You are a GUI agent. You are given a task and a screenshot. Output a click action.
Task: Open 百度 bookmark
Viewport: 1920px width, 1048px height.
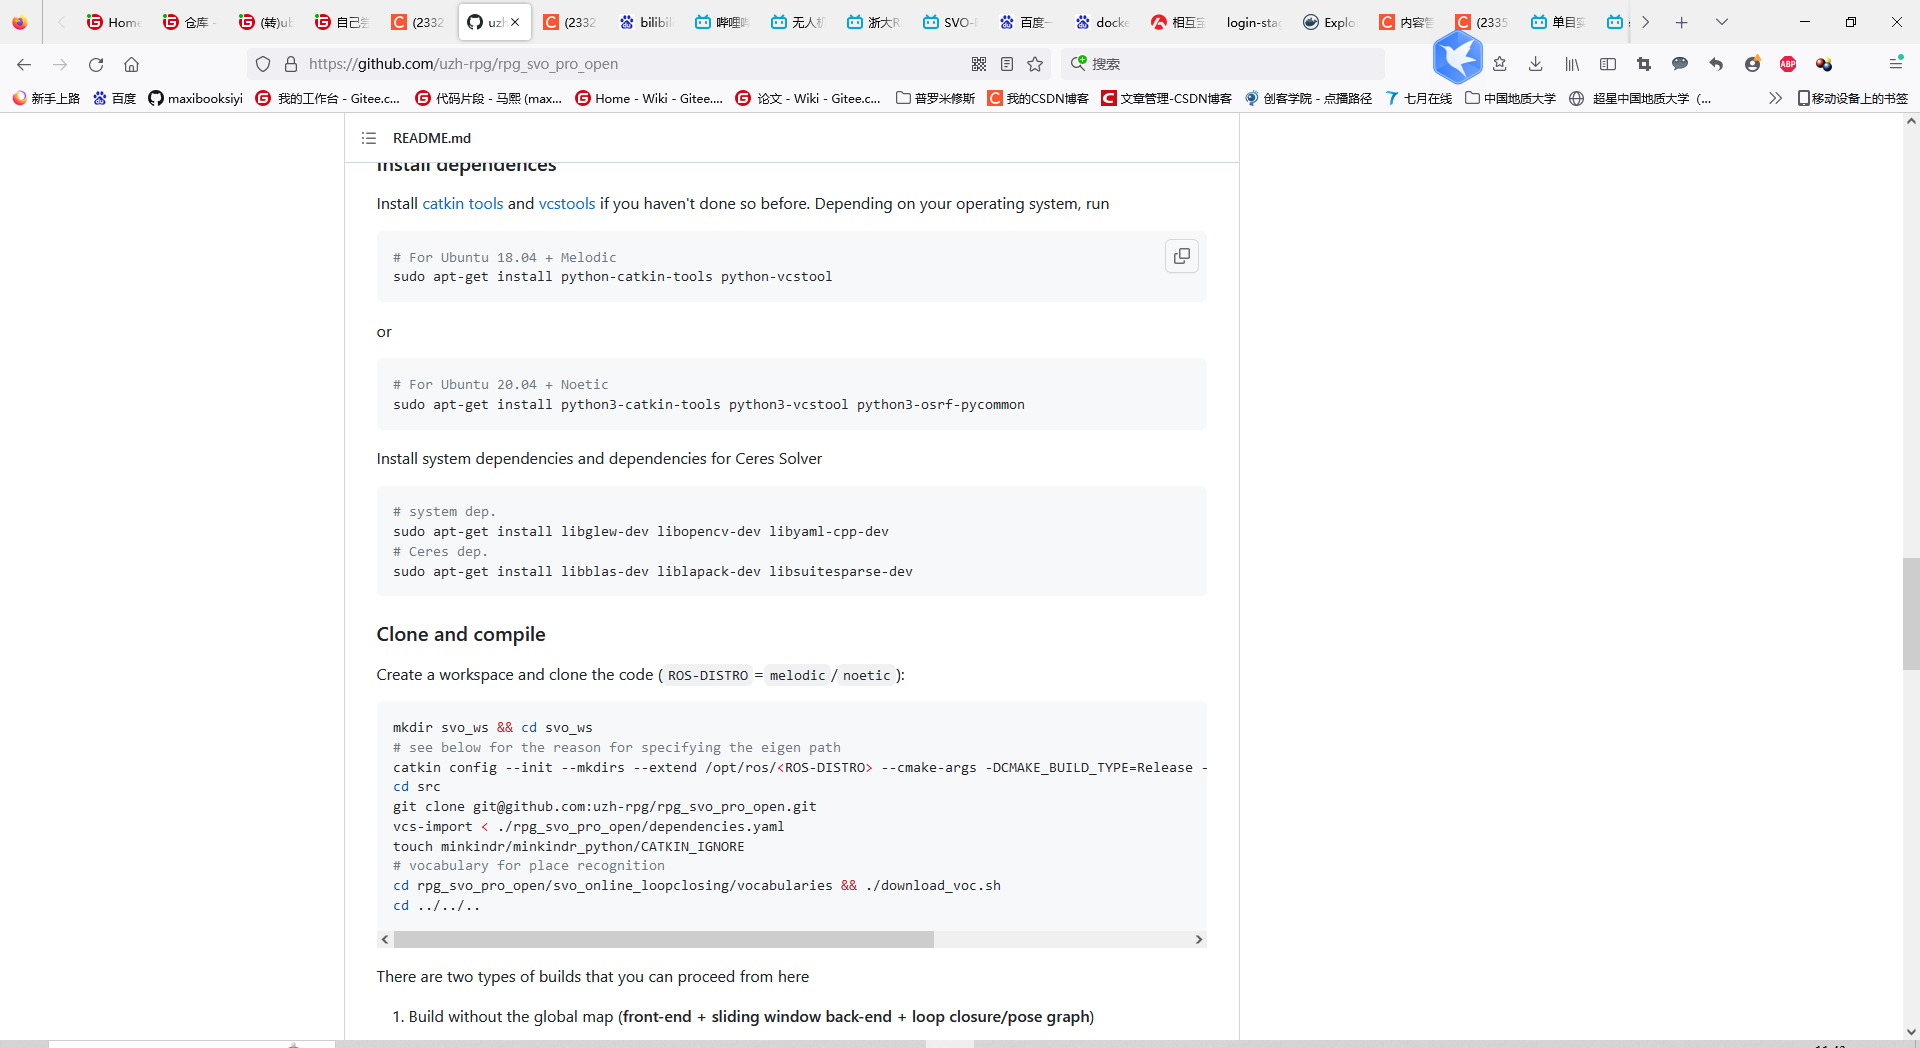click(x=114, y=98)
